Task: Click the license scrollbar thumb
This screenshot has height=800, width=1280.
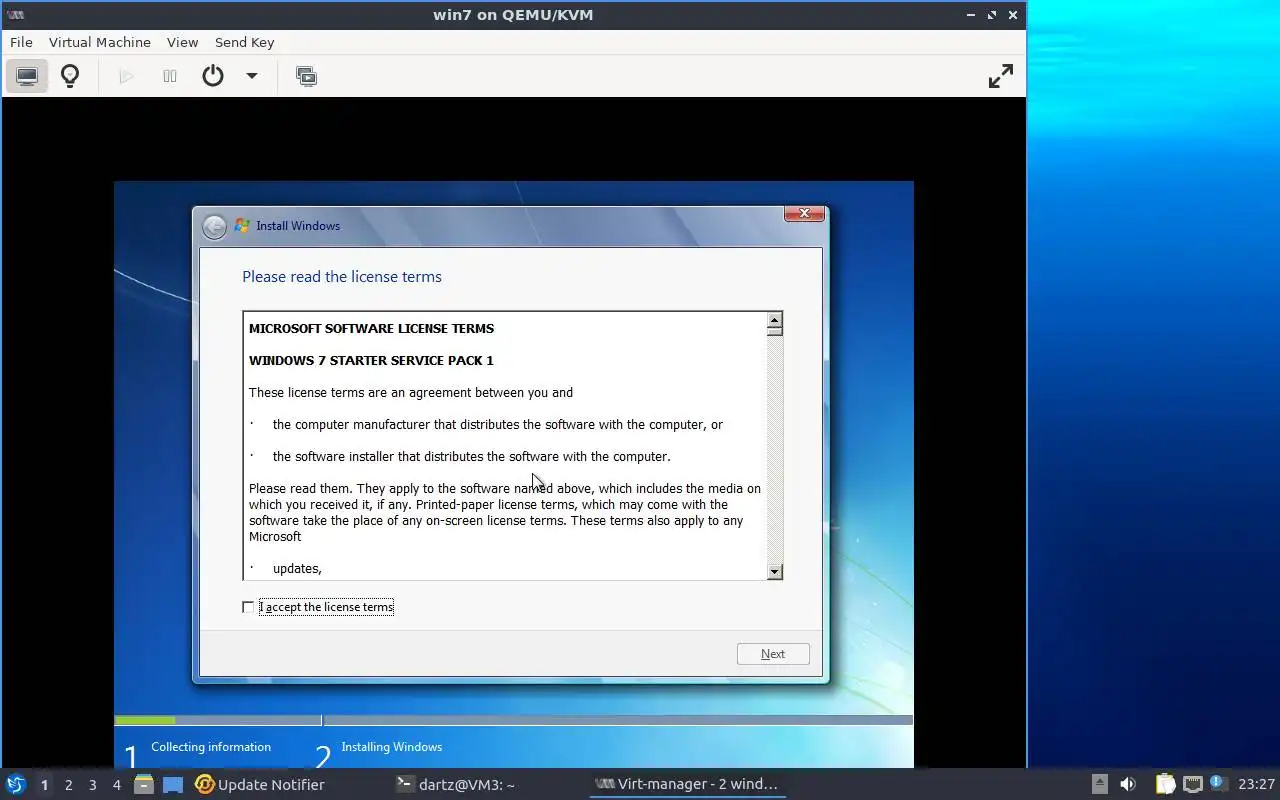Action: [x=775, y=330]
